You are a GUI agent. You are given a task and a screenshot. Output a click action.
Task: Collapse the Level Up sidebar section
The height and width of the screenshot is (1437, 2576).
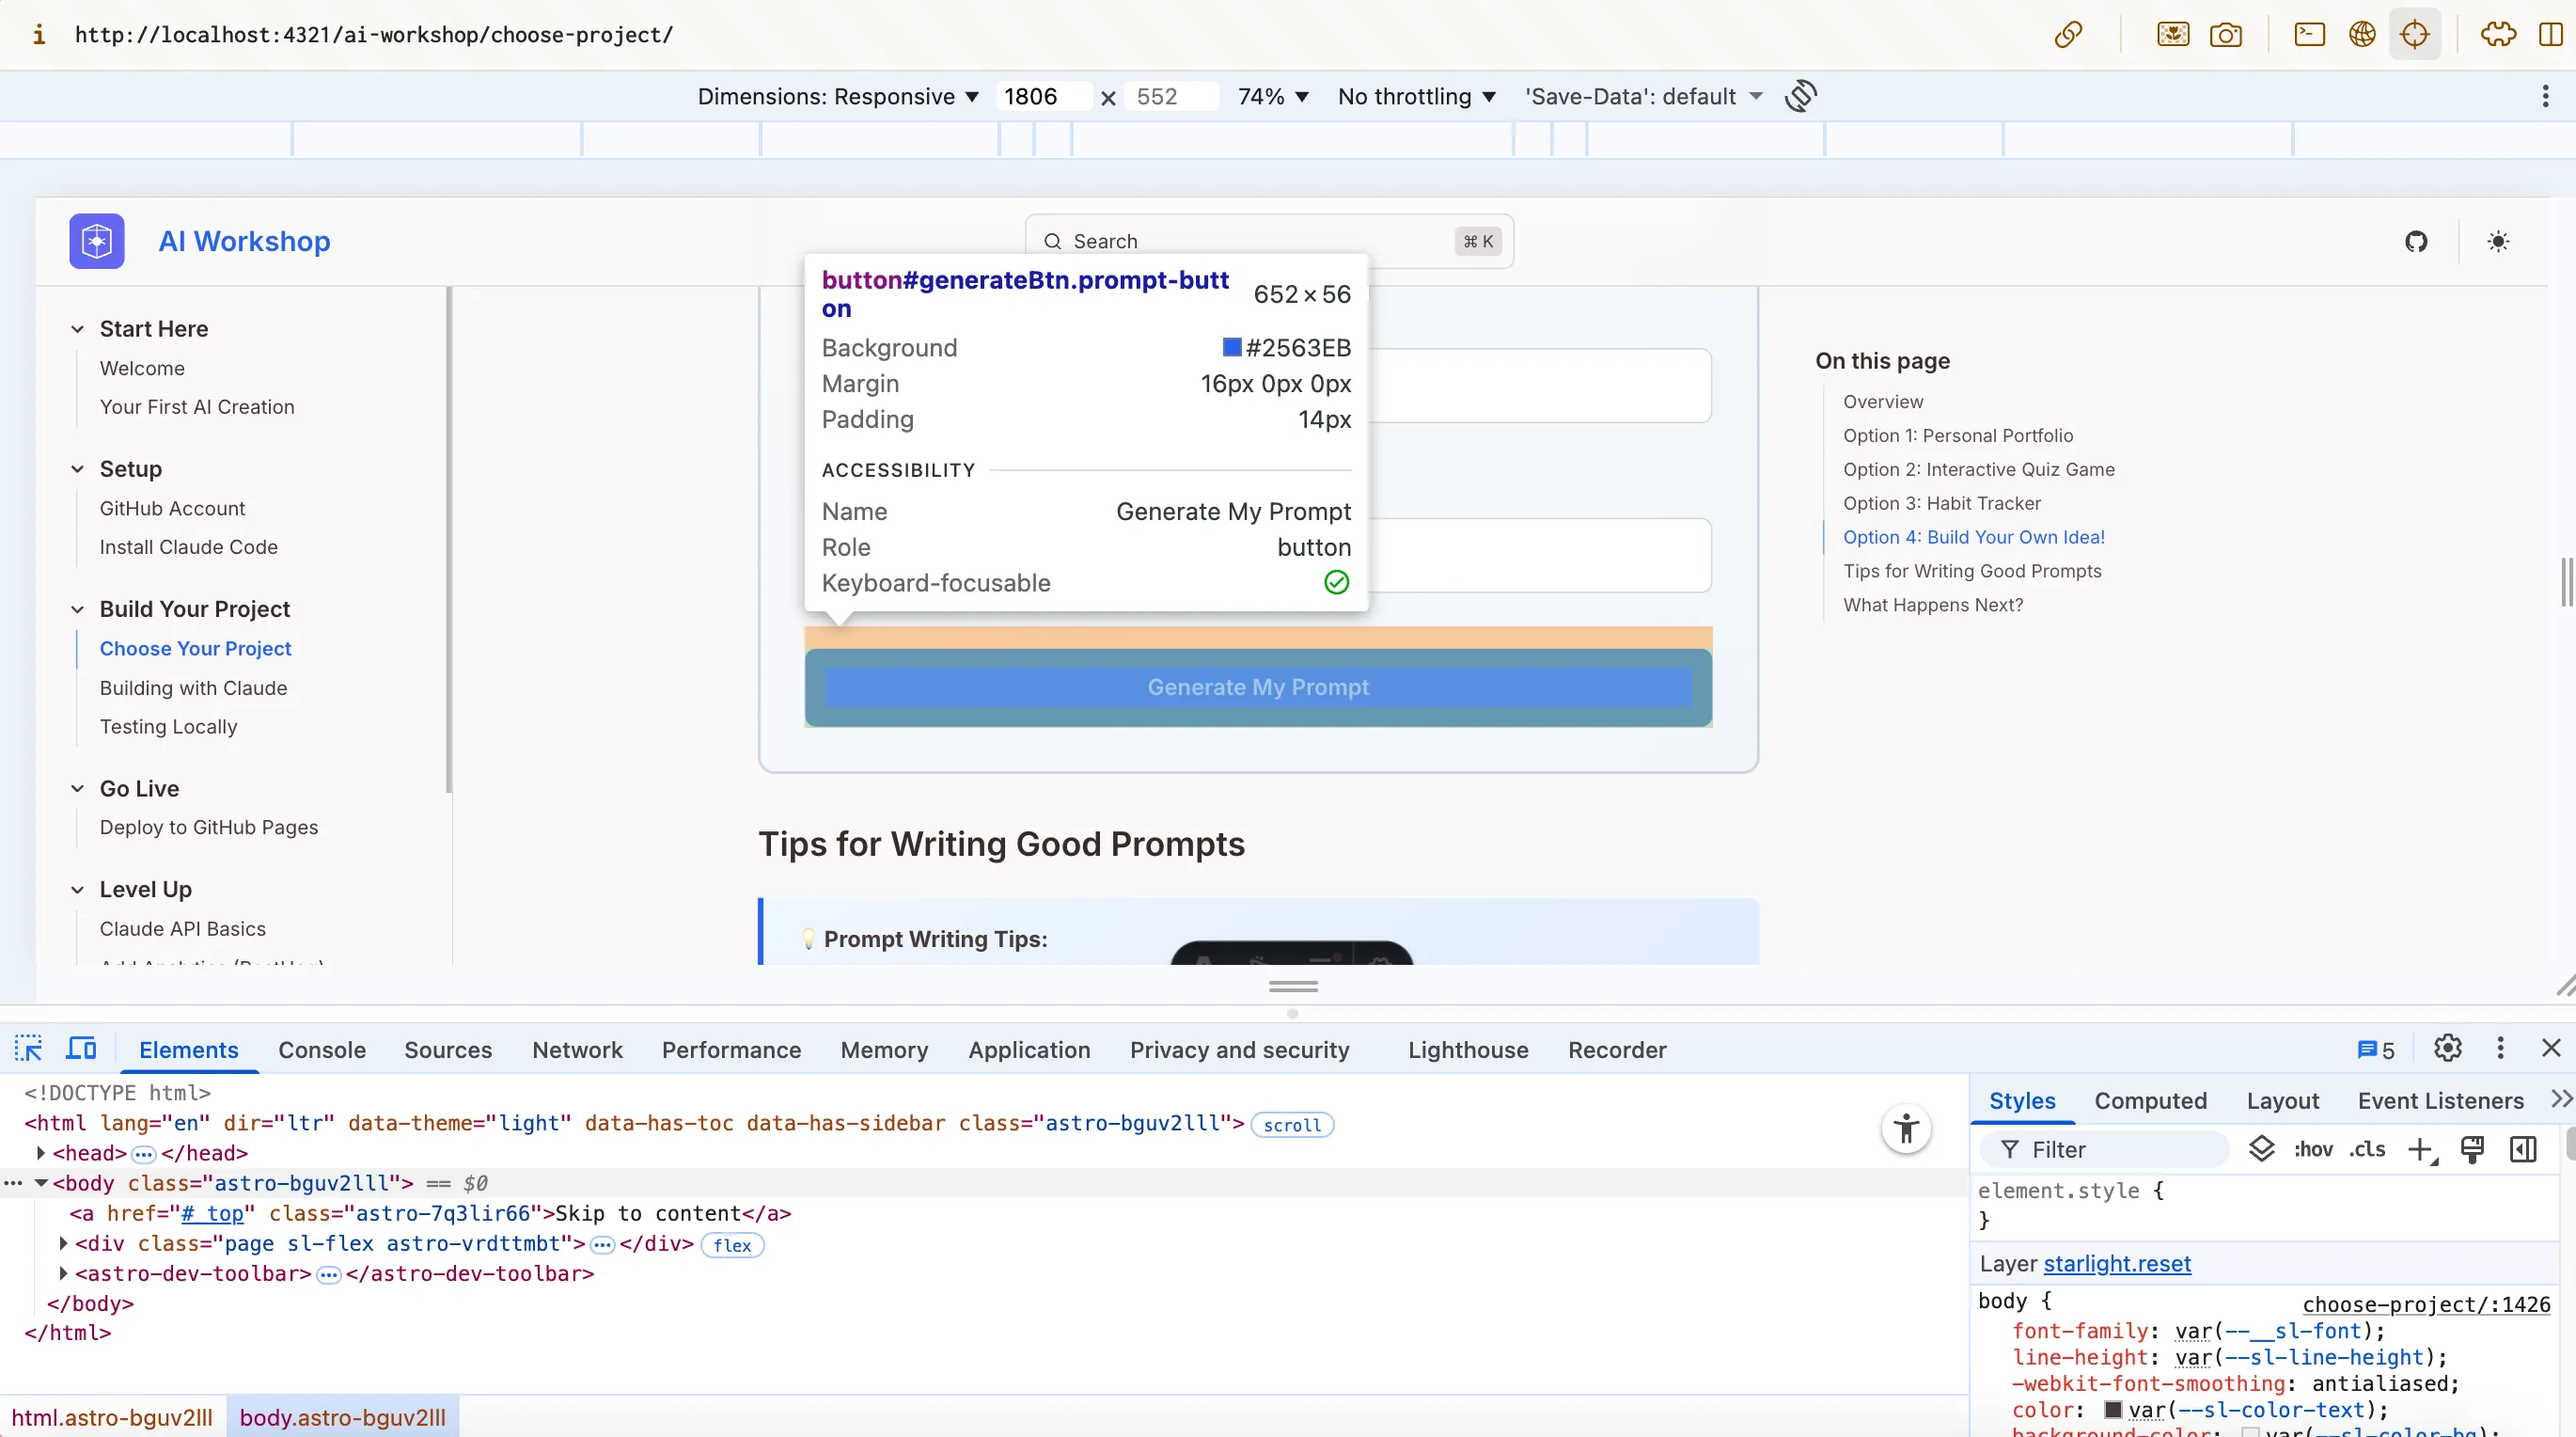77,890
